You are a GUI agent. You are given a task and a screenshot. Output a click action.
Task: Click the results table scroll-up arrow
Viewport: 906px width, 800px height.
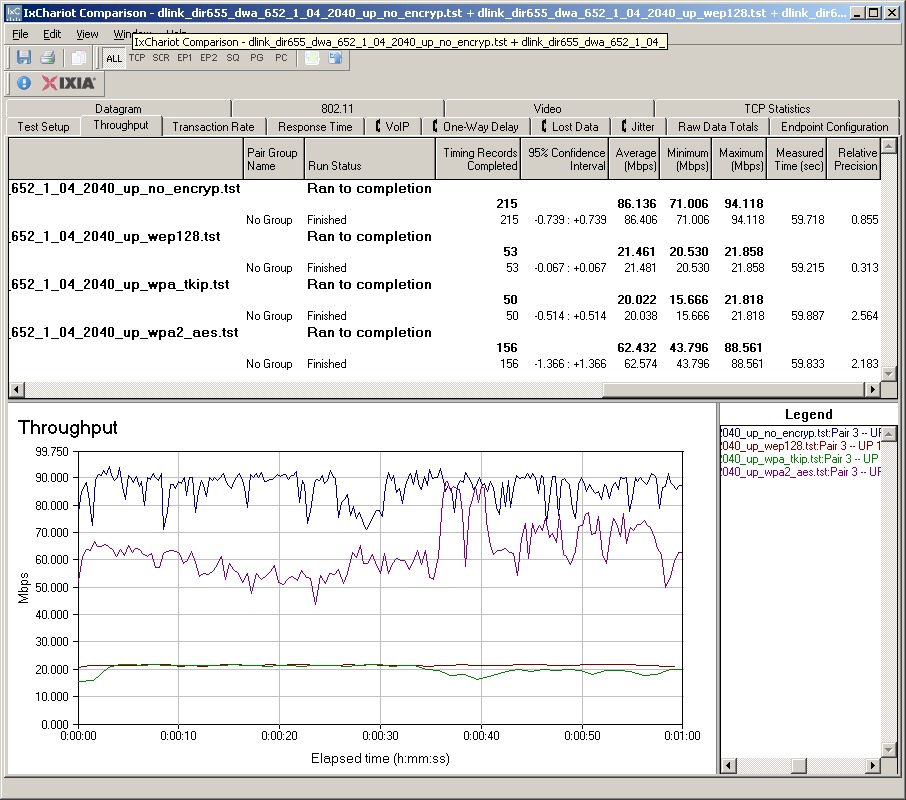pos(889,145)
